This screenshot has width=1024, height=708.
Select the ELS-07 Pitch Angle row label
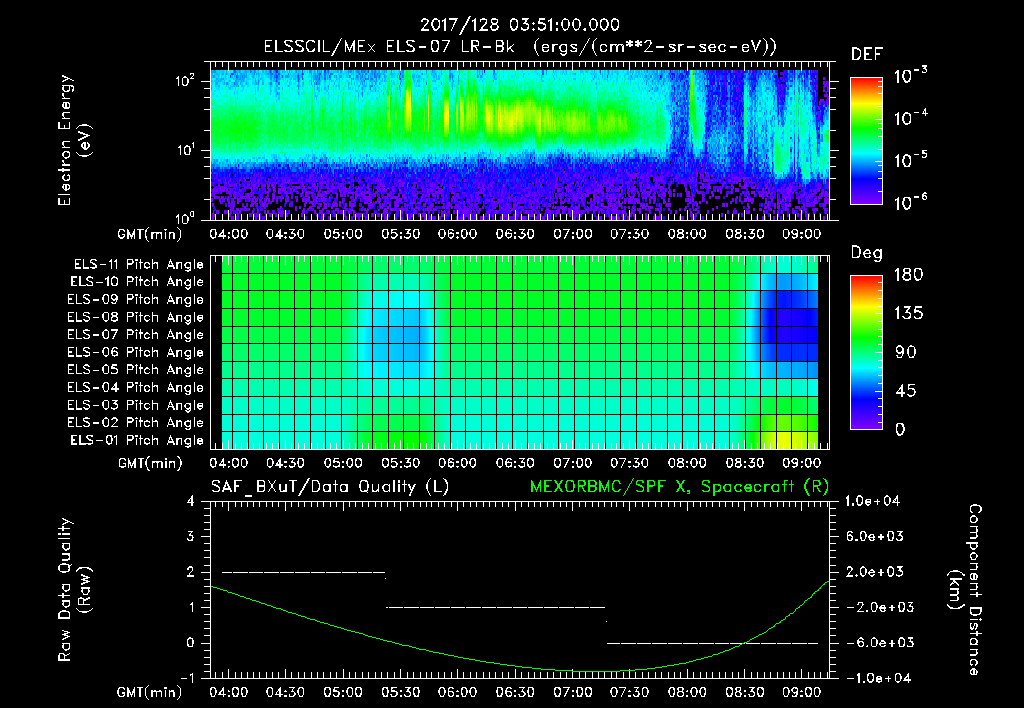(x=136, y=334)
